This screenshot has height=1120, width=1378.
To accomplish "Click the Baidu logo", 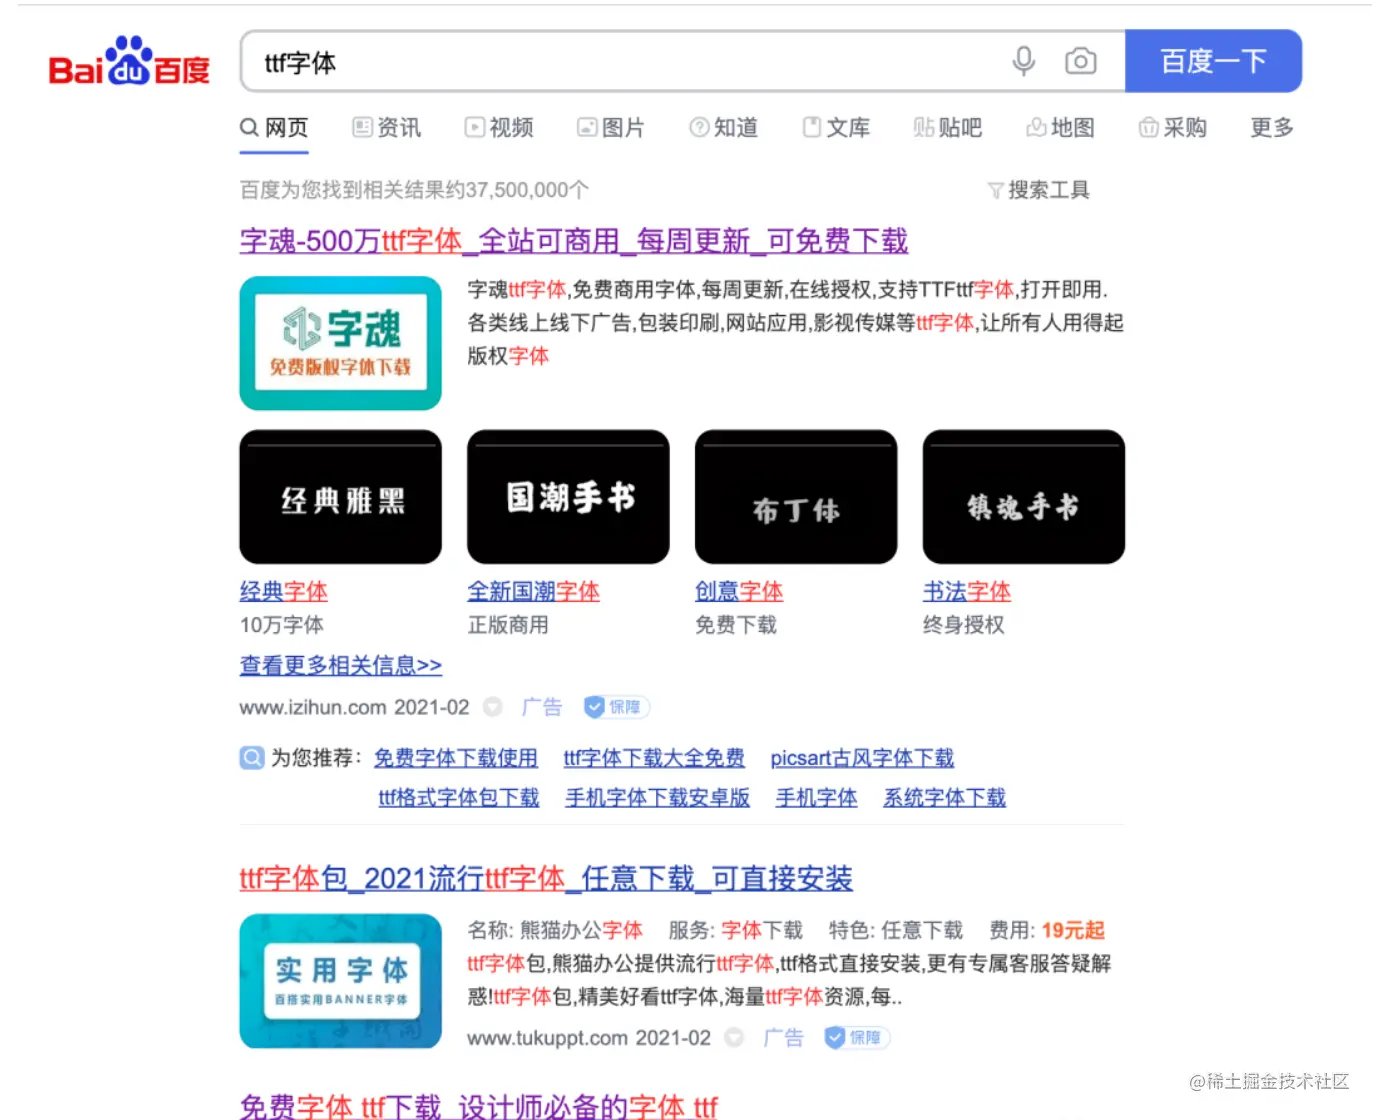I will click(x=129, y=62).
